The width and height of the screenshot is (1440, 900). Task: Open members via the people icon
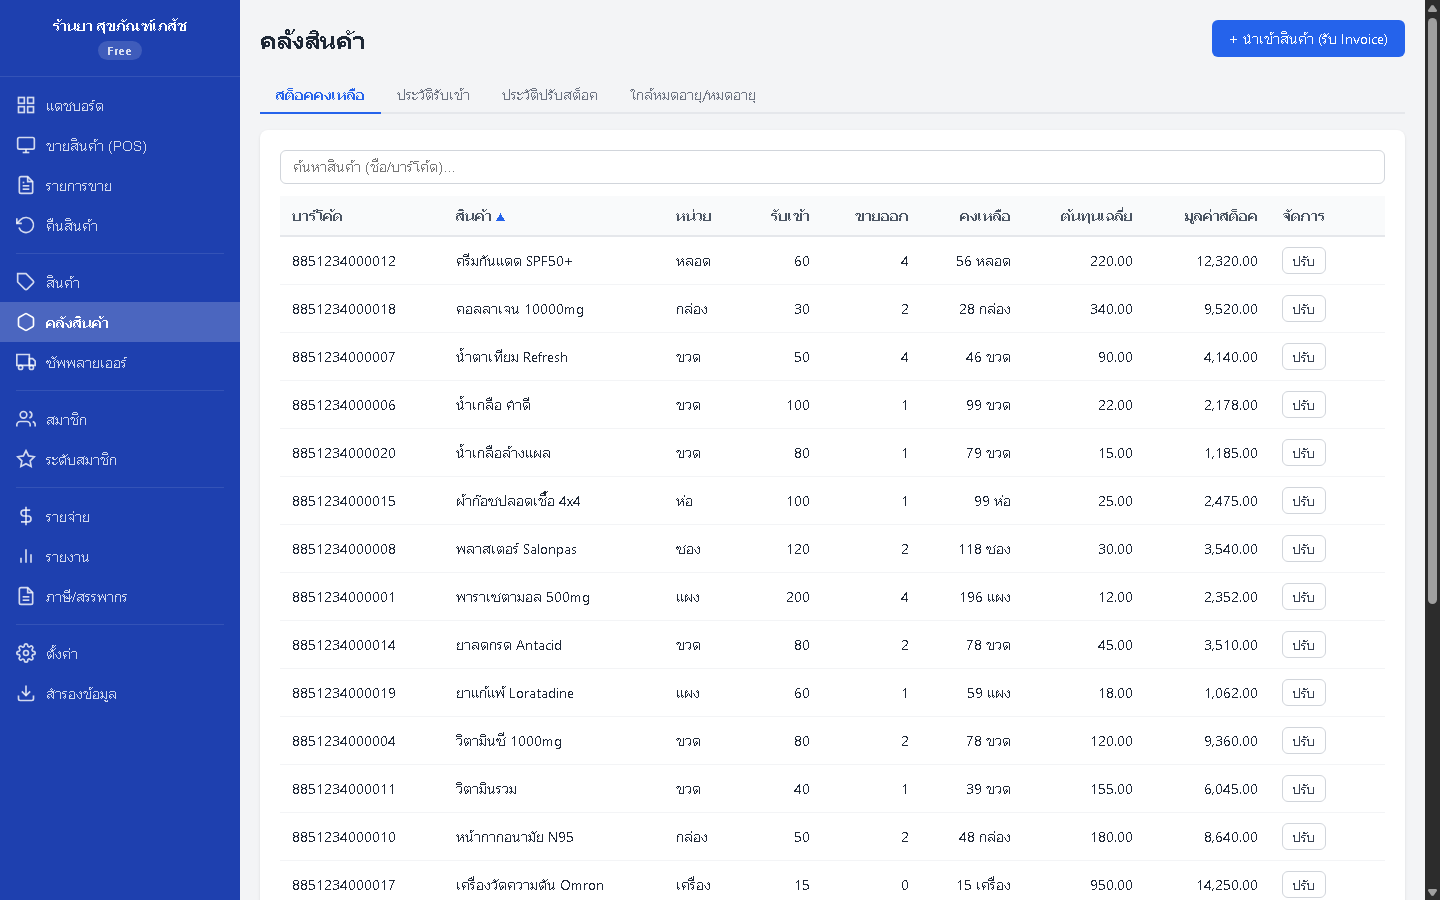point(26,419)
